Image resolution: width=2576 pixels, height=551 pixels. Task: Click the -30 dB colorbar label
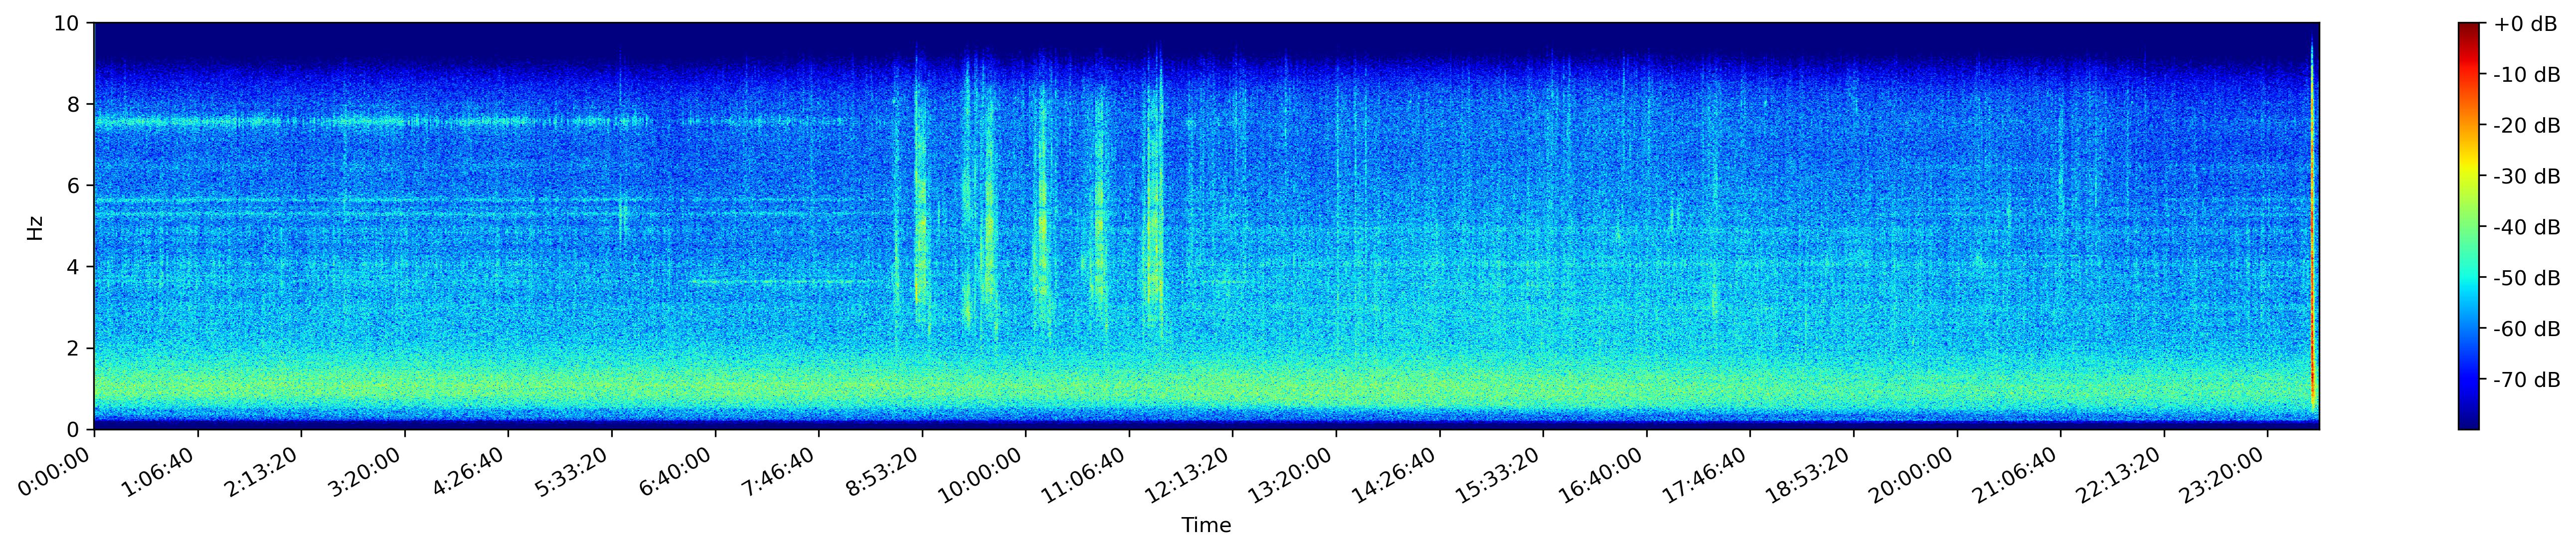[x=2527, y=177]
